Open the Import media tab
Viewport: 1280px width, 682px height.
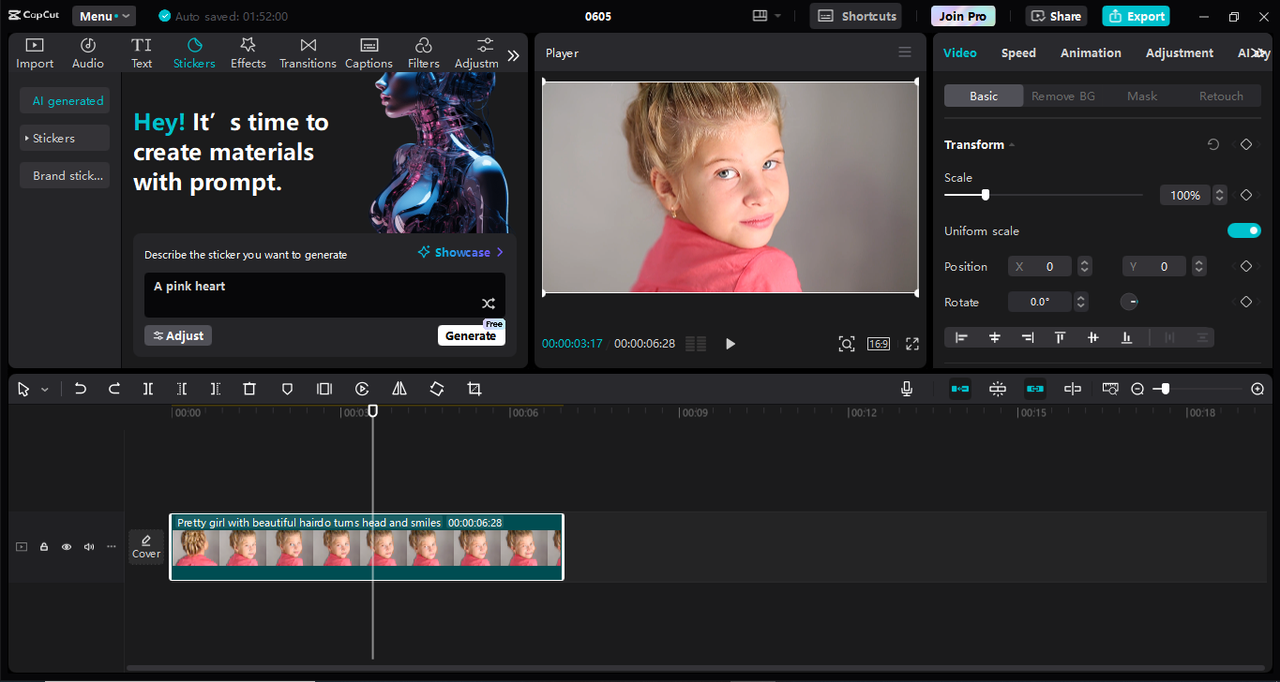pyautogui.click(x=35, y=53)
